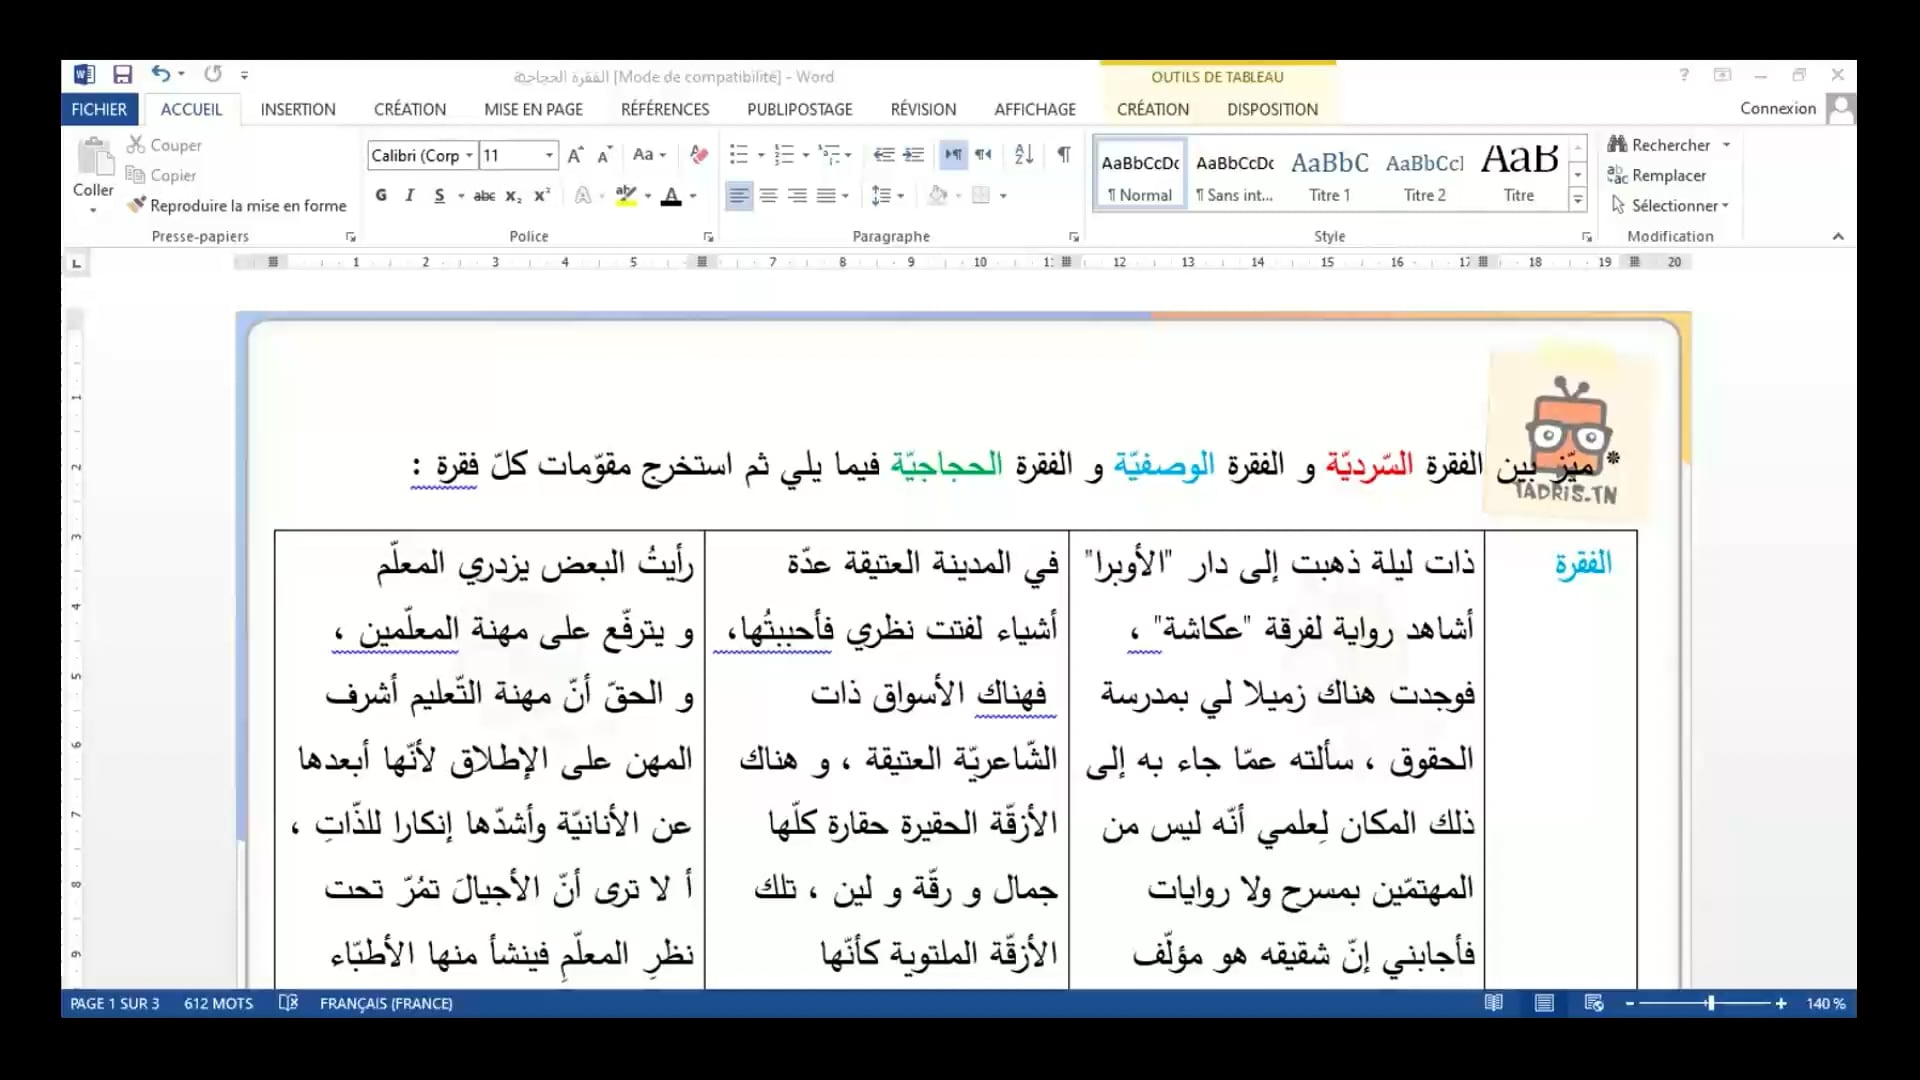
Task: Open the font size dropdown
Action: [x=549, y=155]
